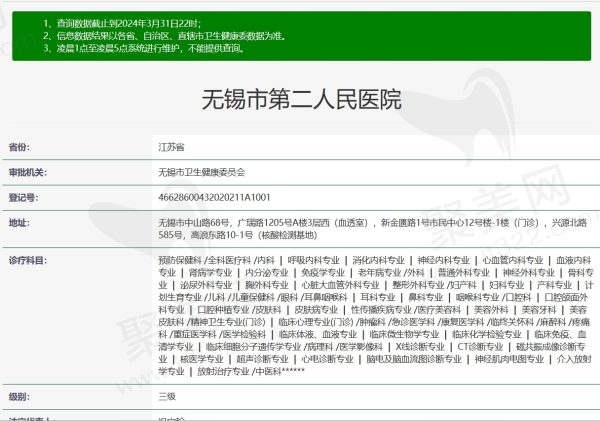Select 神经肌肉电图专业 in departments list
The height and width of the screenshot is (421, 600).
[509, 359]
